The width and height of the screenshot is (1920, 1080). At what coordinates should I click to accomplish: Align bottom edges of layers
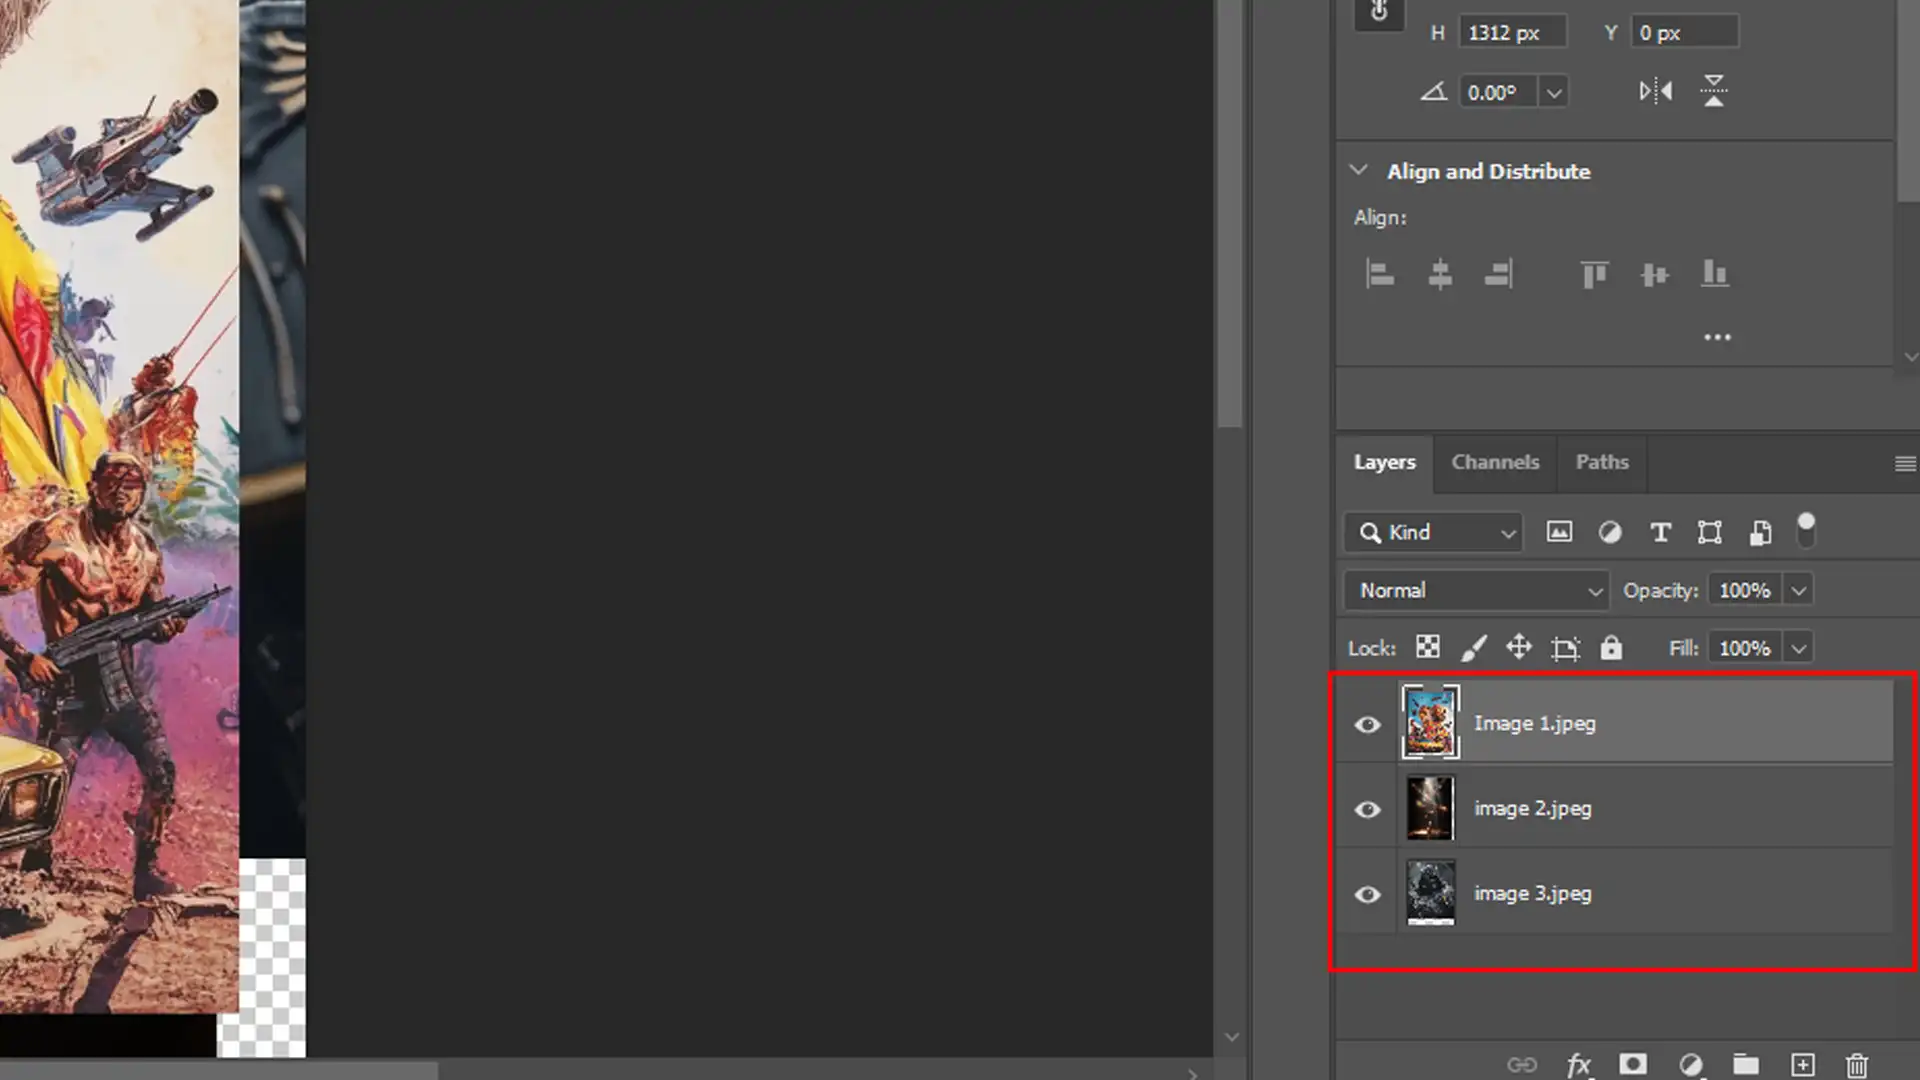pyautogui.click(x=1715, y=274)
